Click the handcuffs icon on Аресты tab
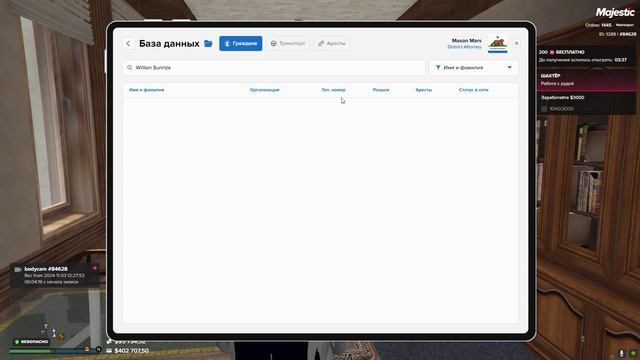This screenshot has width=640, height=360. tap(321, 43)
